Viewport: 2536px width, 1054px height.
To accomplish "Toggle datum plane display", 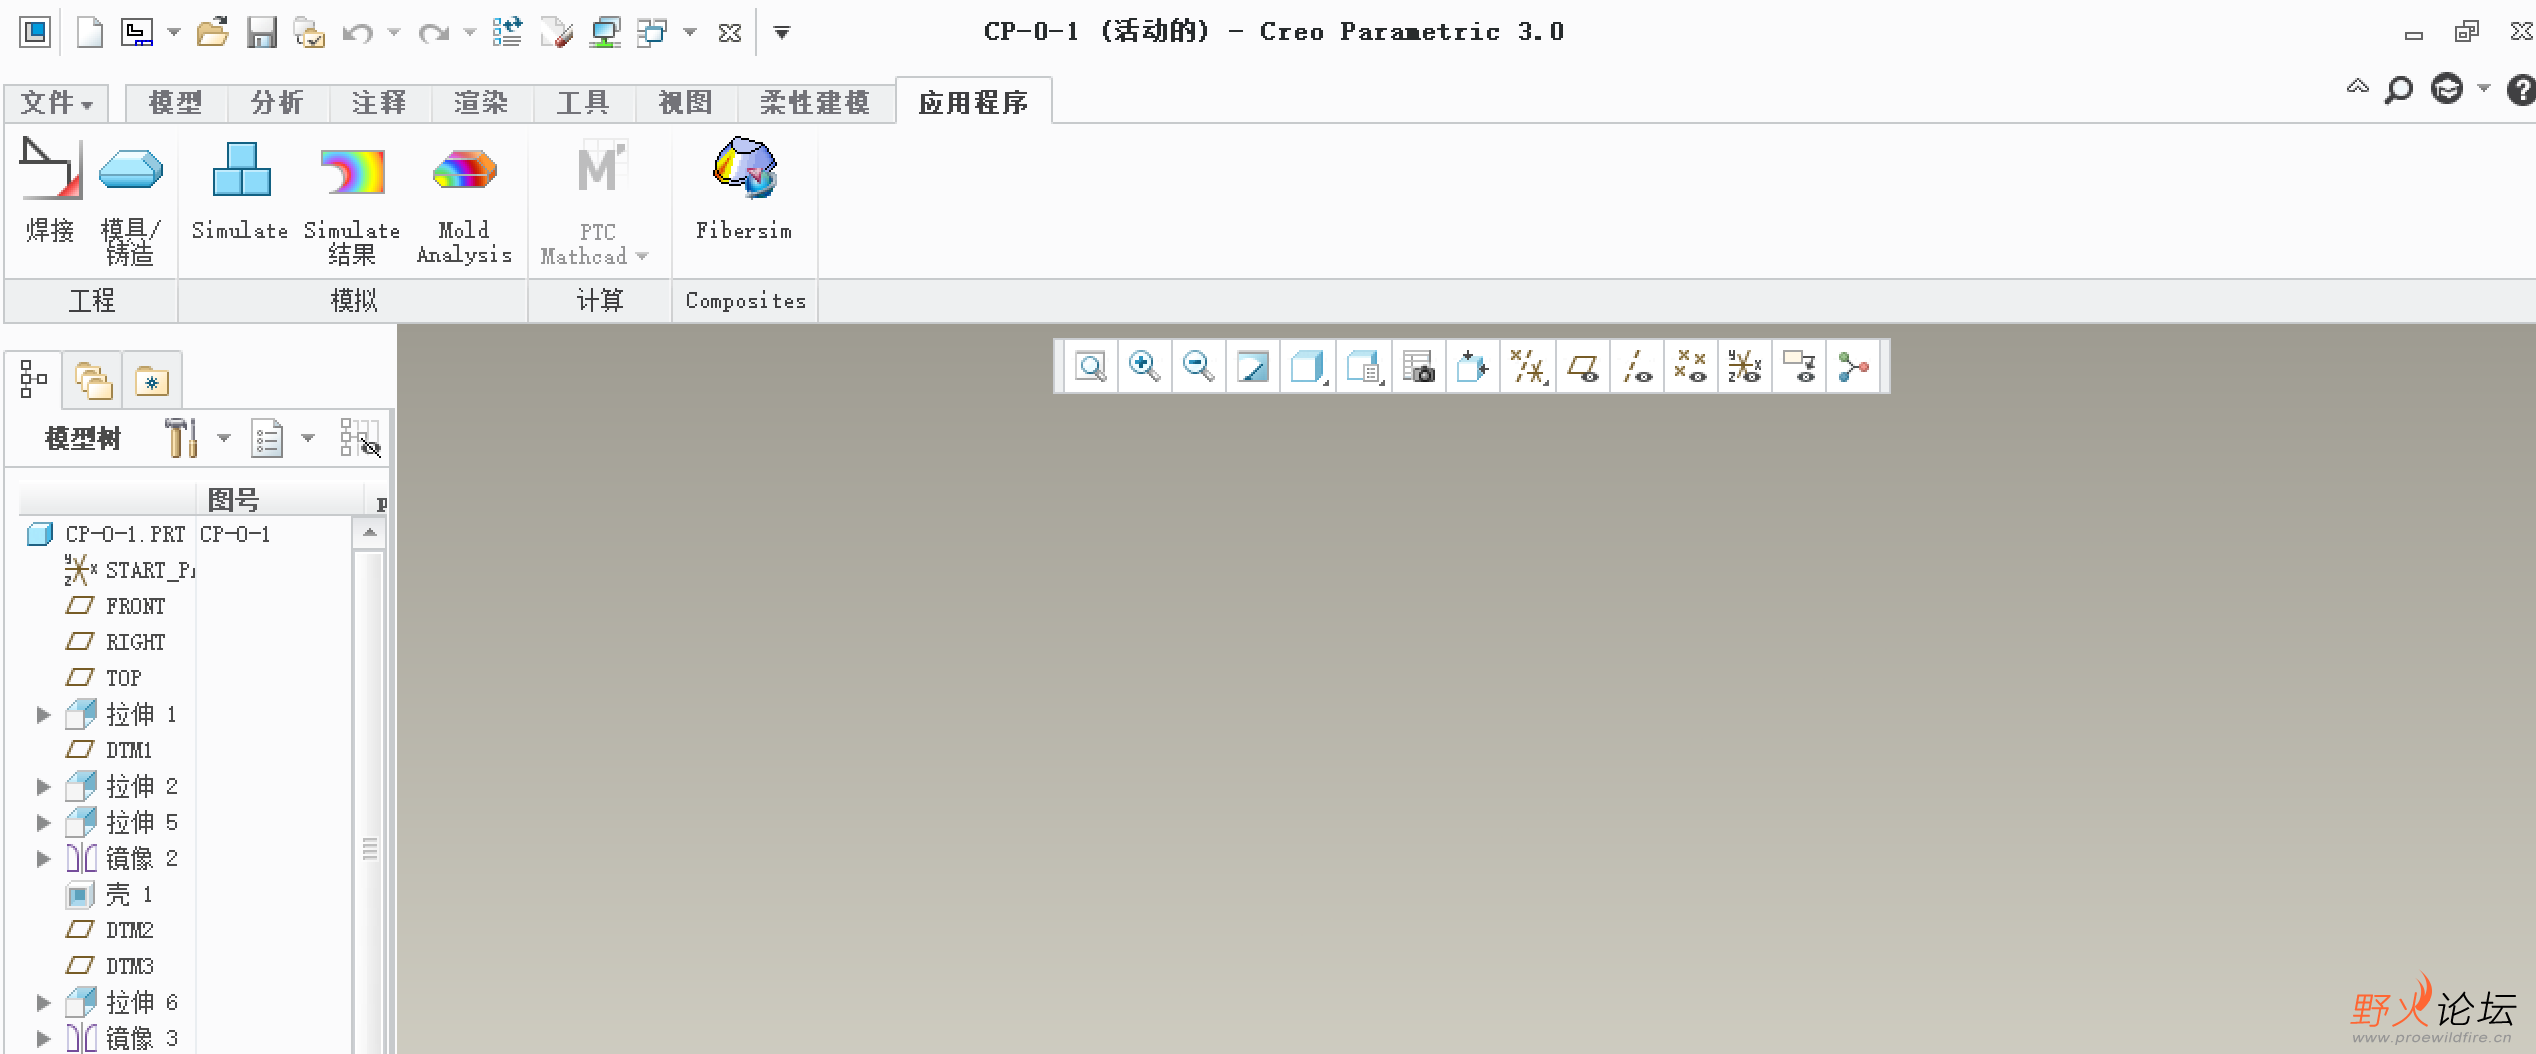I will (1582, 367).
